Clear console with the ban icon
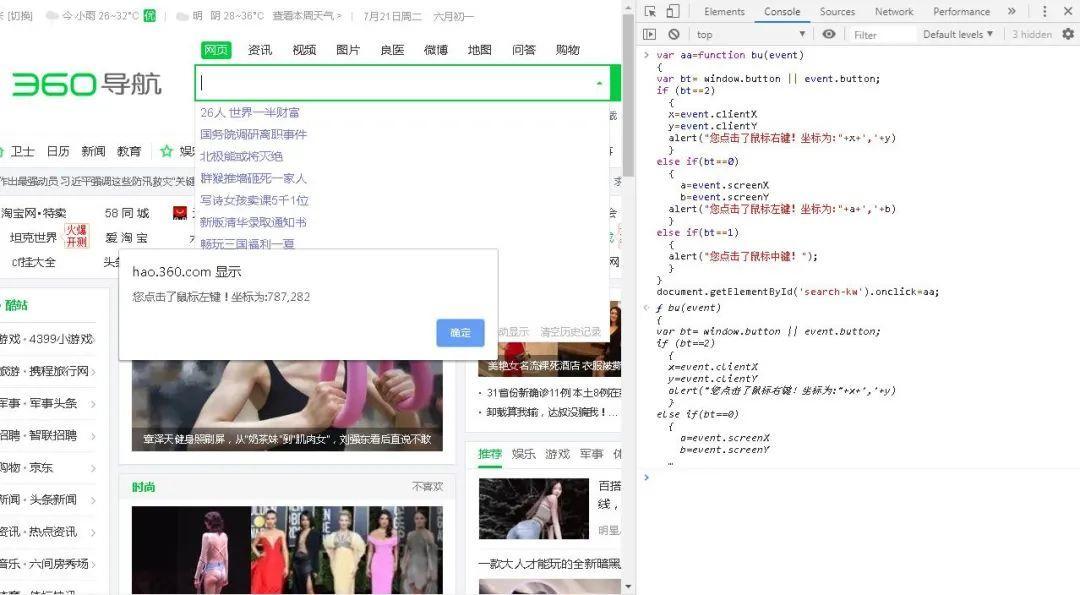 click(x=674, y=34)
